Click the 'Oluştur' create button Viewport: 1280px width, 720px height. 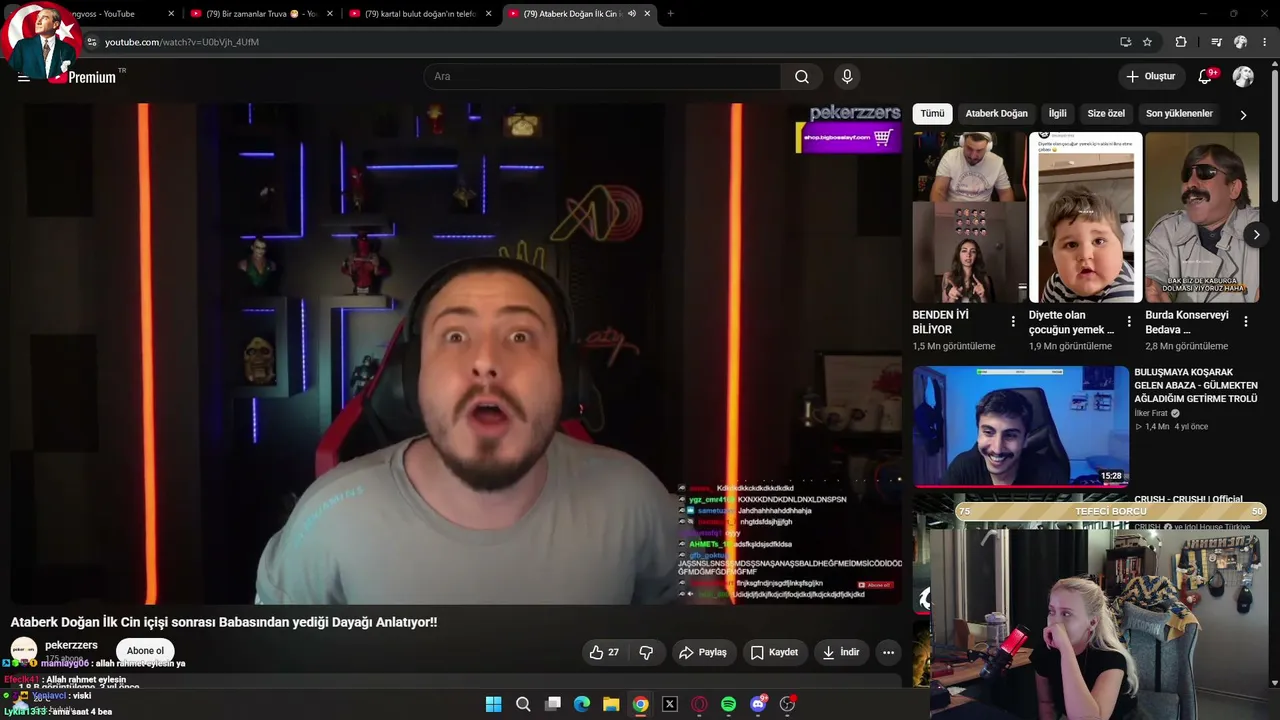[x=1150, y=77]
